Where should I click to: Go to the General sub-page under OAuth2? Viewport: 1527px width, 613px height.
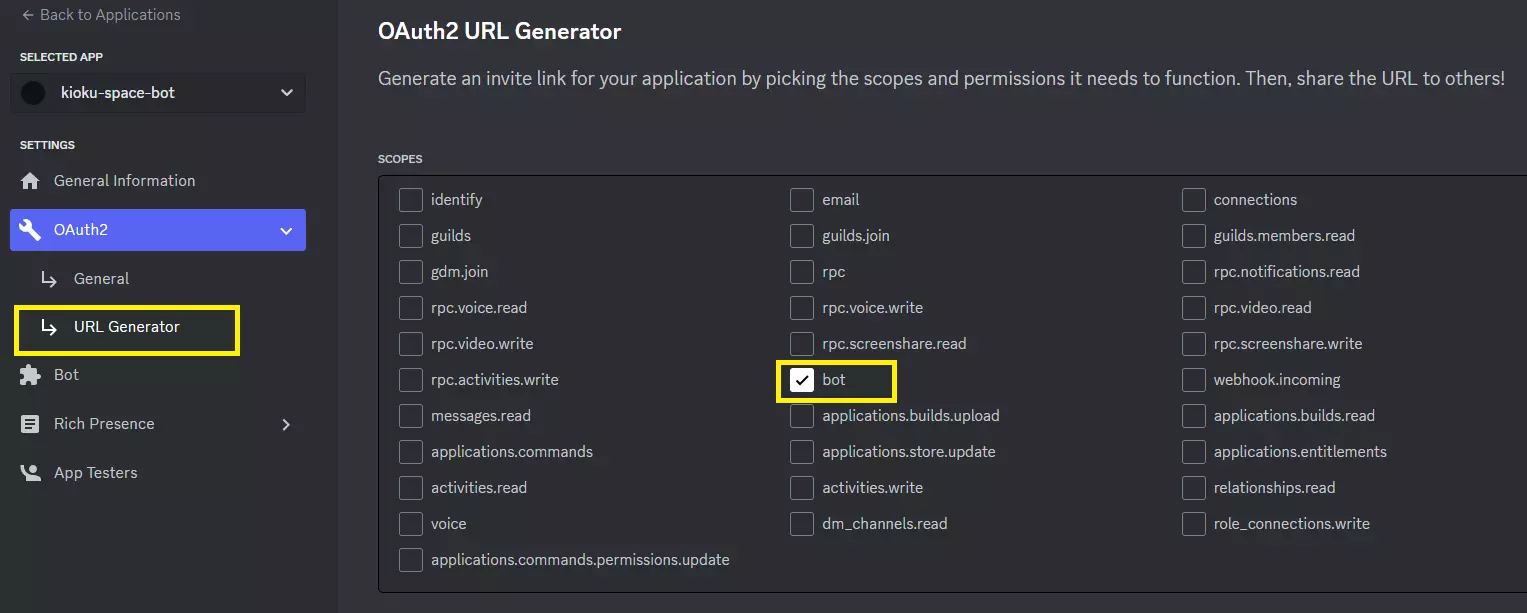[x=101, y=279]
